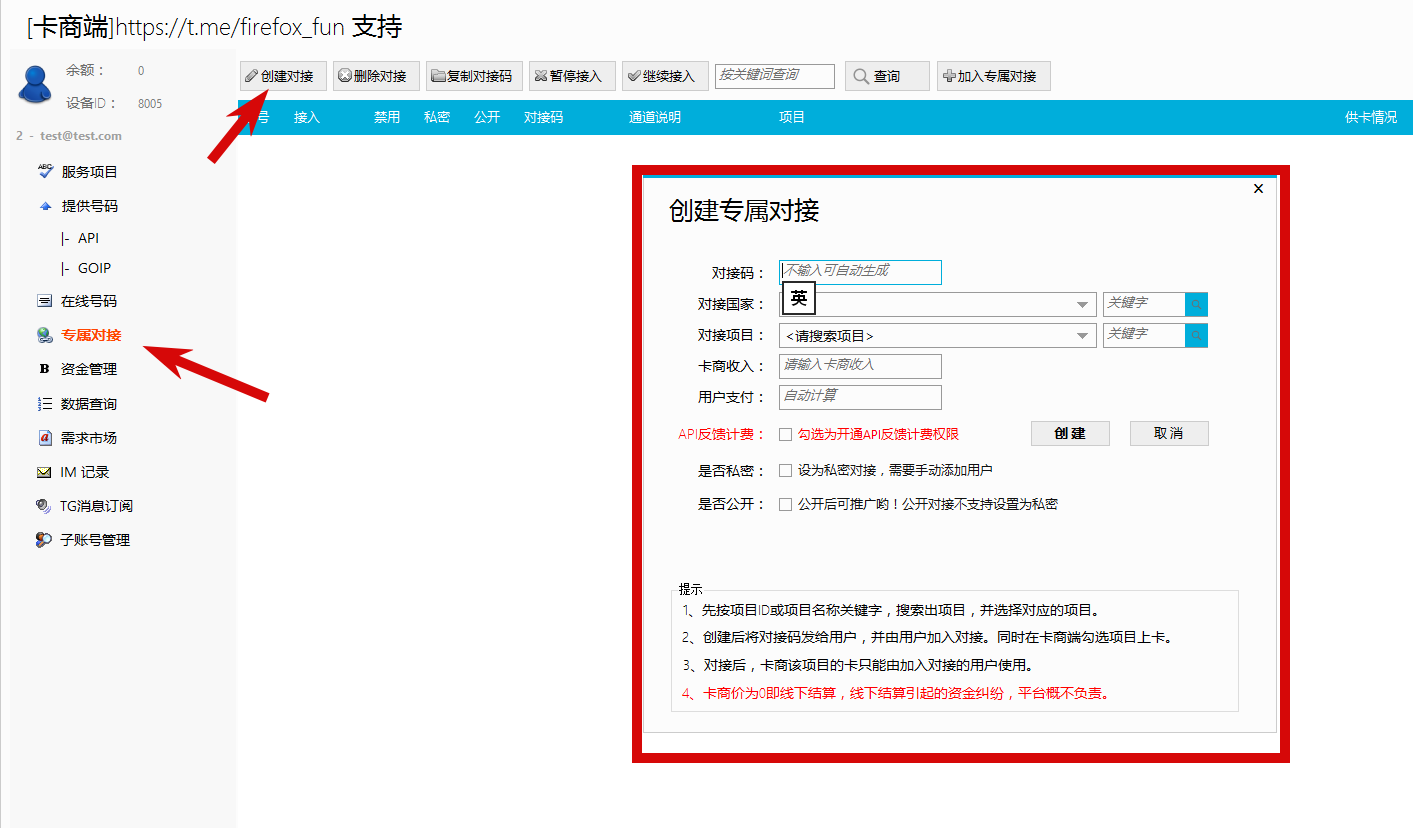Click the 禁用 column header
The image size is (1413, 828).
[387, 117]
